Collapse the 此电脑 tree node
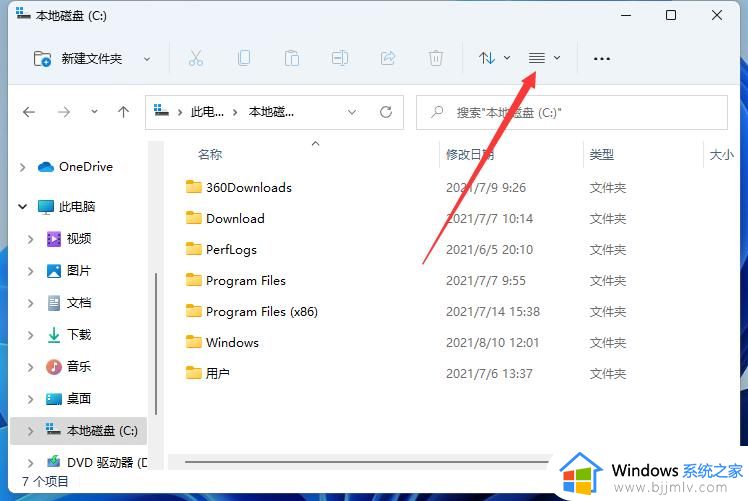The height and width of the screenshot is (501, 748). pyautogui.click(x=22, y=207)
